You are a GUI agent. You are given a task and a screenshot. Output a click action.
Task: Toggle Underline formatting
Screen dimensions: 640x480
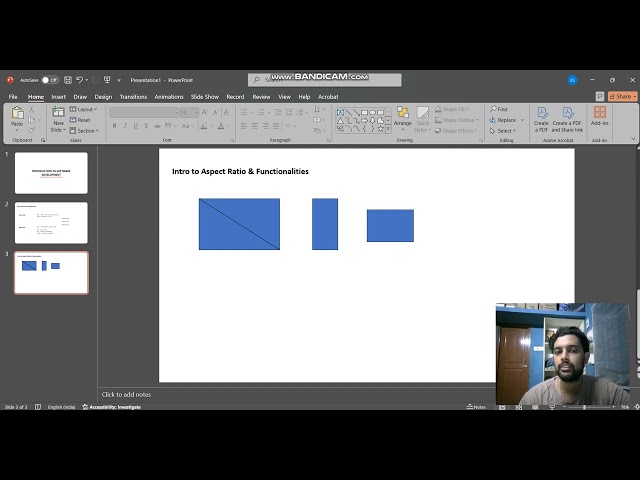[x=136, y=126]
